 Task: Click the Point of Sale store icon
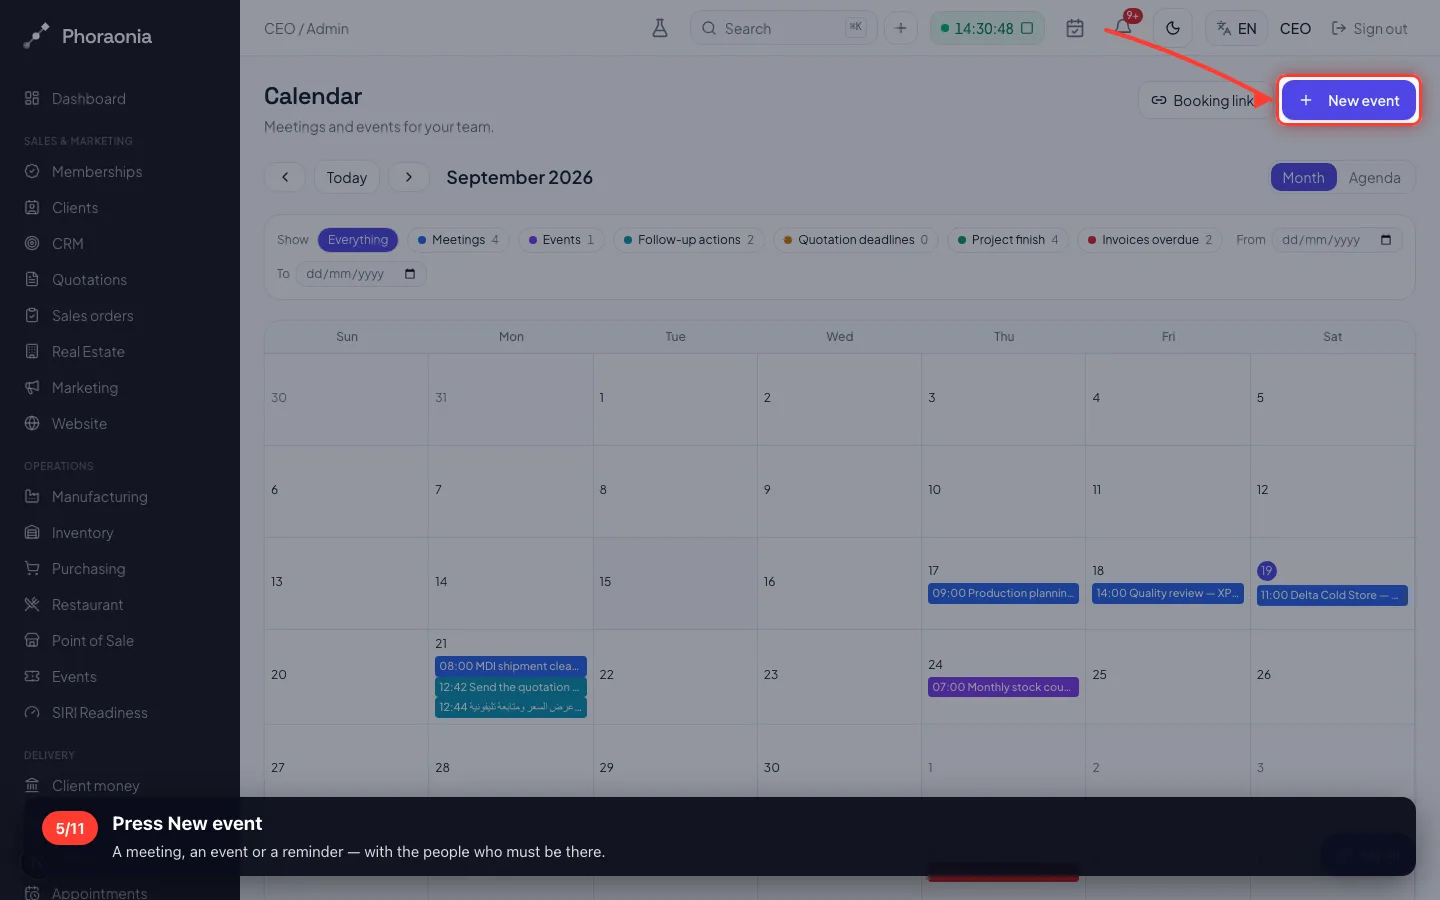click(32, 640)
